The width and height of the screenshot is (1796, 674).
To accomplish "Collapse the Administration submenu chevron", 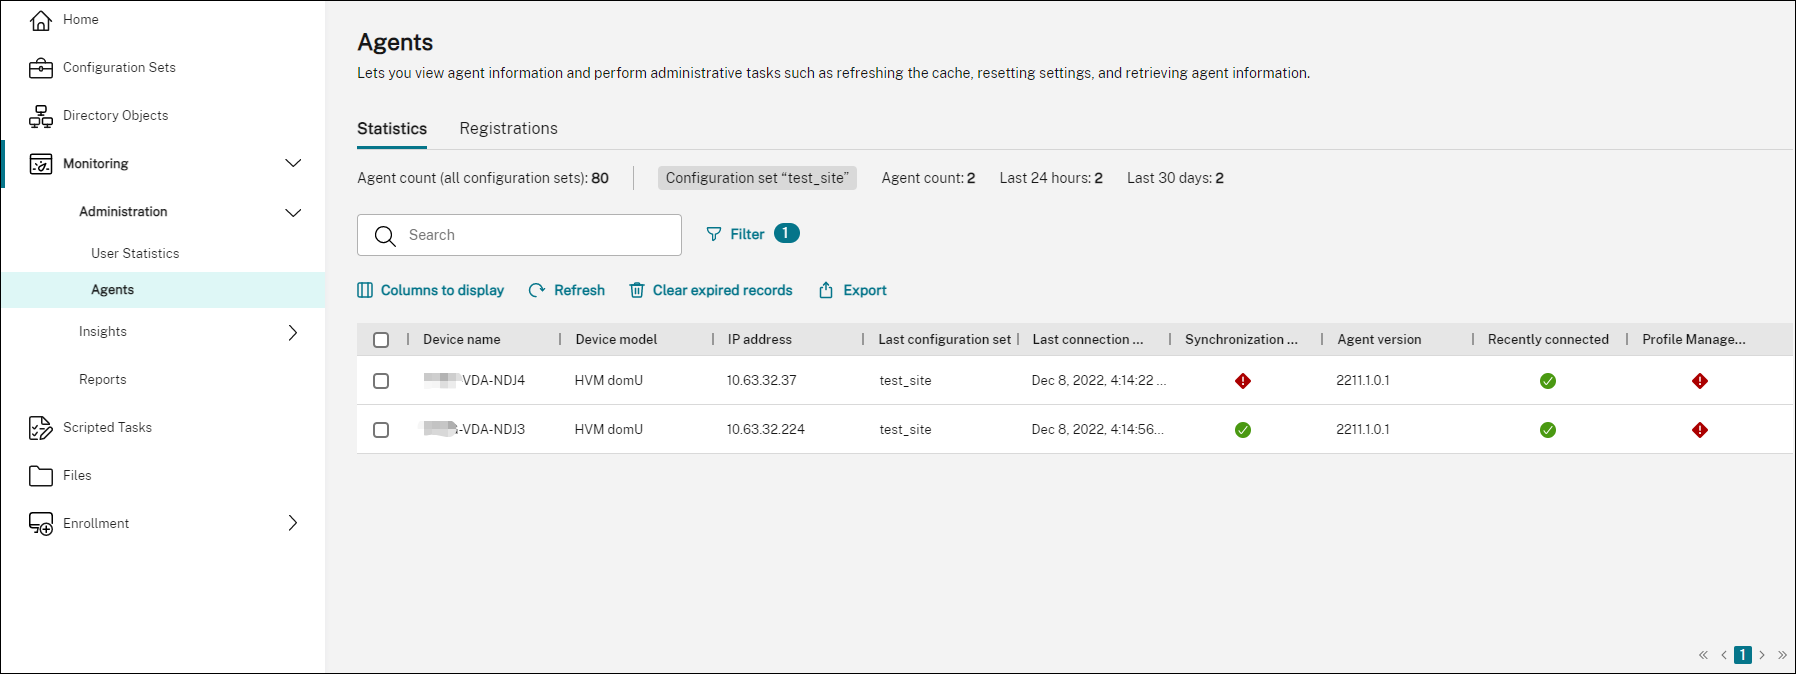I will click(293, 212).
